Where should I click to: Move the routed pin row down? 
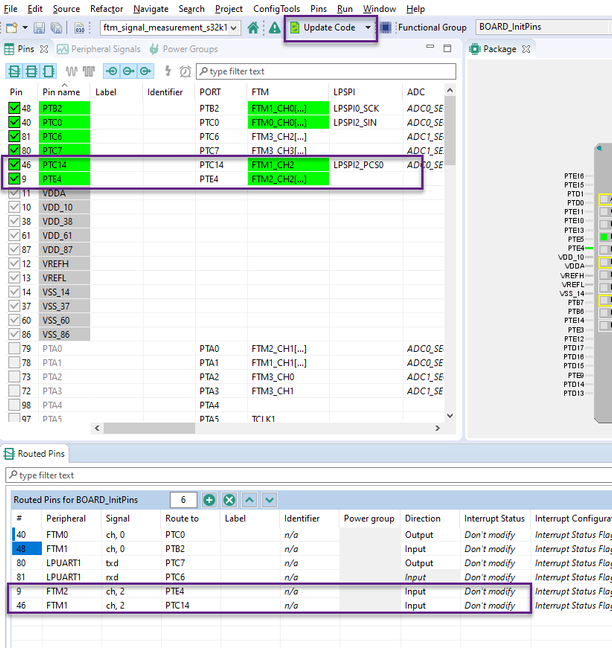click(269, 500)
